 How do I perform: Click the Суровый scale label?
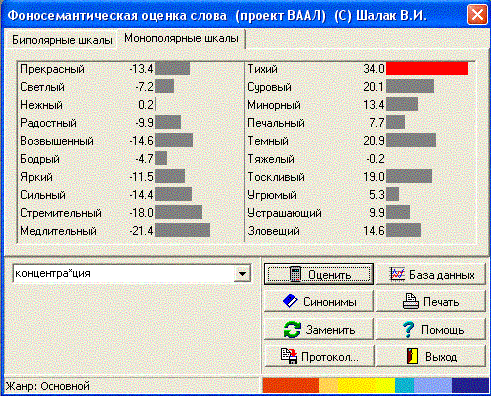click(x=269, y=87)
